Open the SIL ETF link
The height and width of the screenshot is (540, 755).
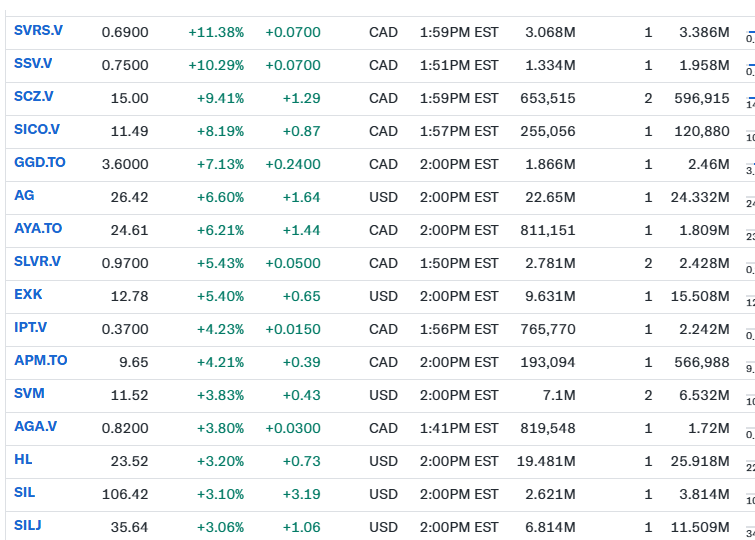coord(25,493)
